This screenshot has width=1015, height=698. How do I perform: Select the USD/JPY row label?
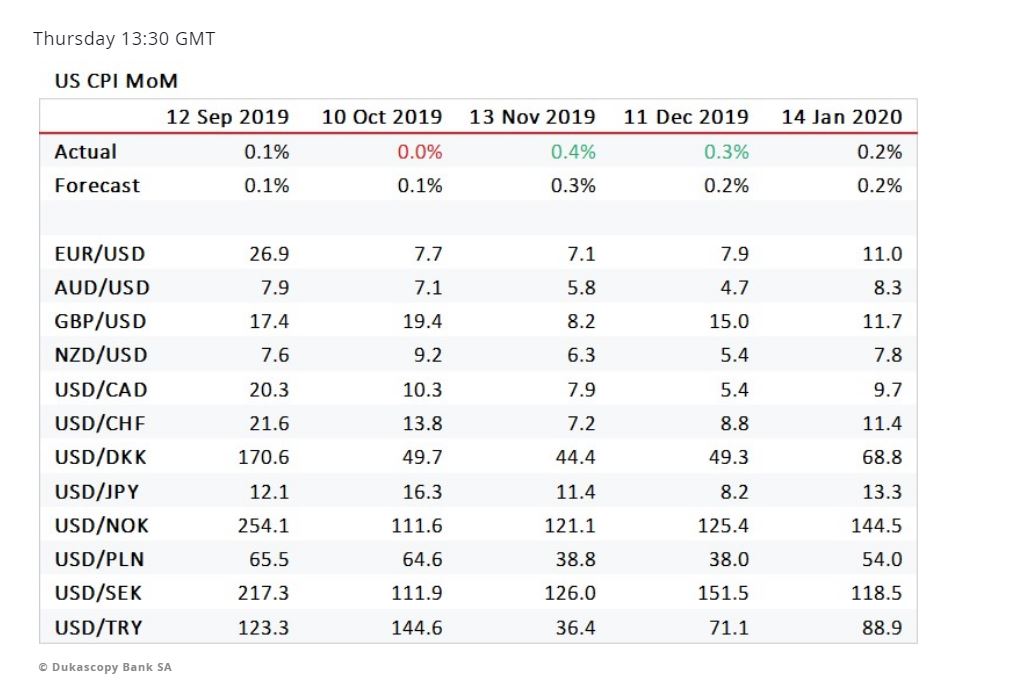coord(98,492)
